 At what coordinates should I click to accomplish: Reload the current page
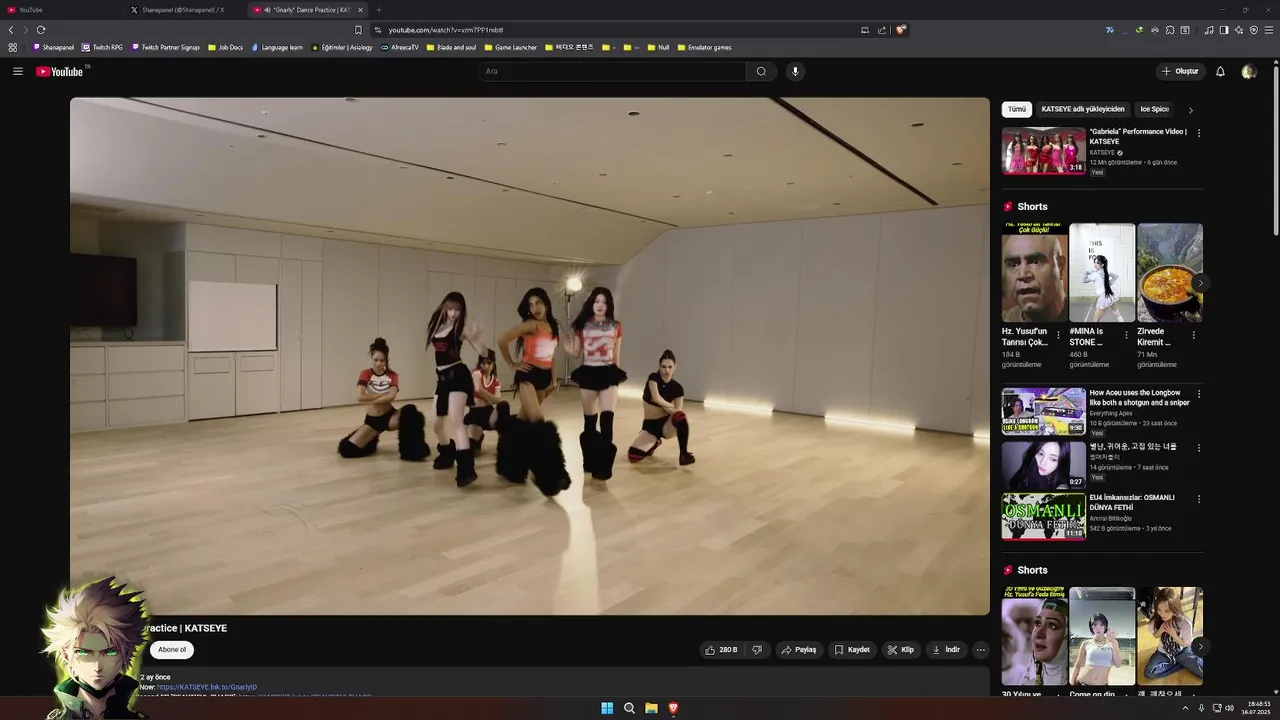click(41, 30)
